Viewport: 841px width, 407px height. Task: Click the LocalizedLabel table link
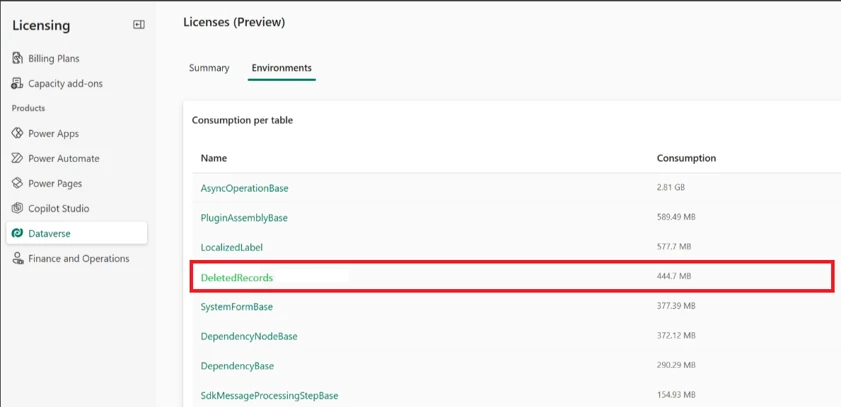(x=231, y=247)
